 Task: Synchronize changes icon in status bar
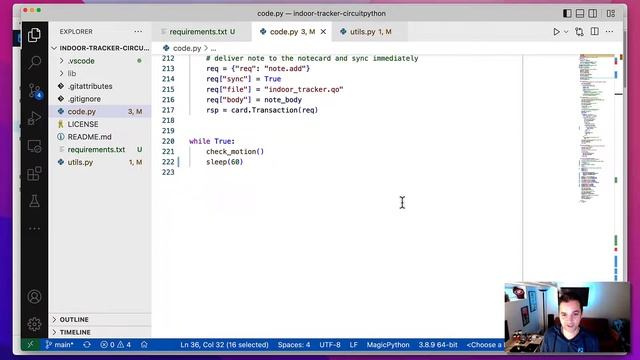pos(87,345)
